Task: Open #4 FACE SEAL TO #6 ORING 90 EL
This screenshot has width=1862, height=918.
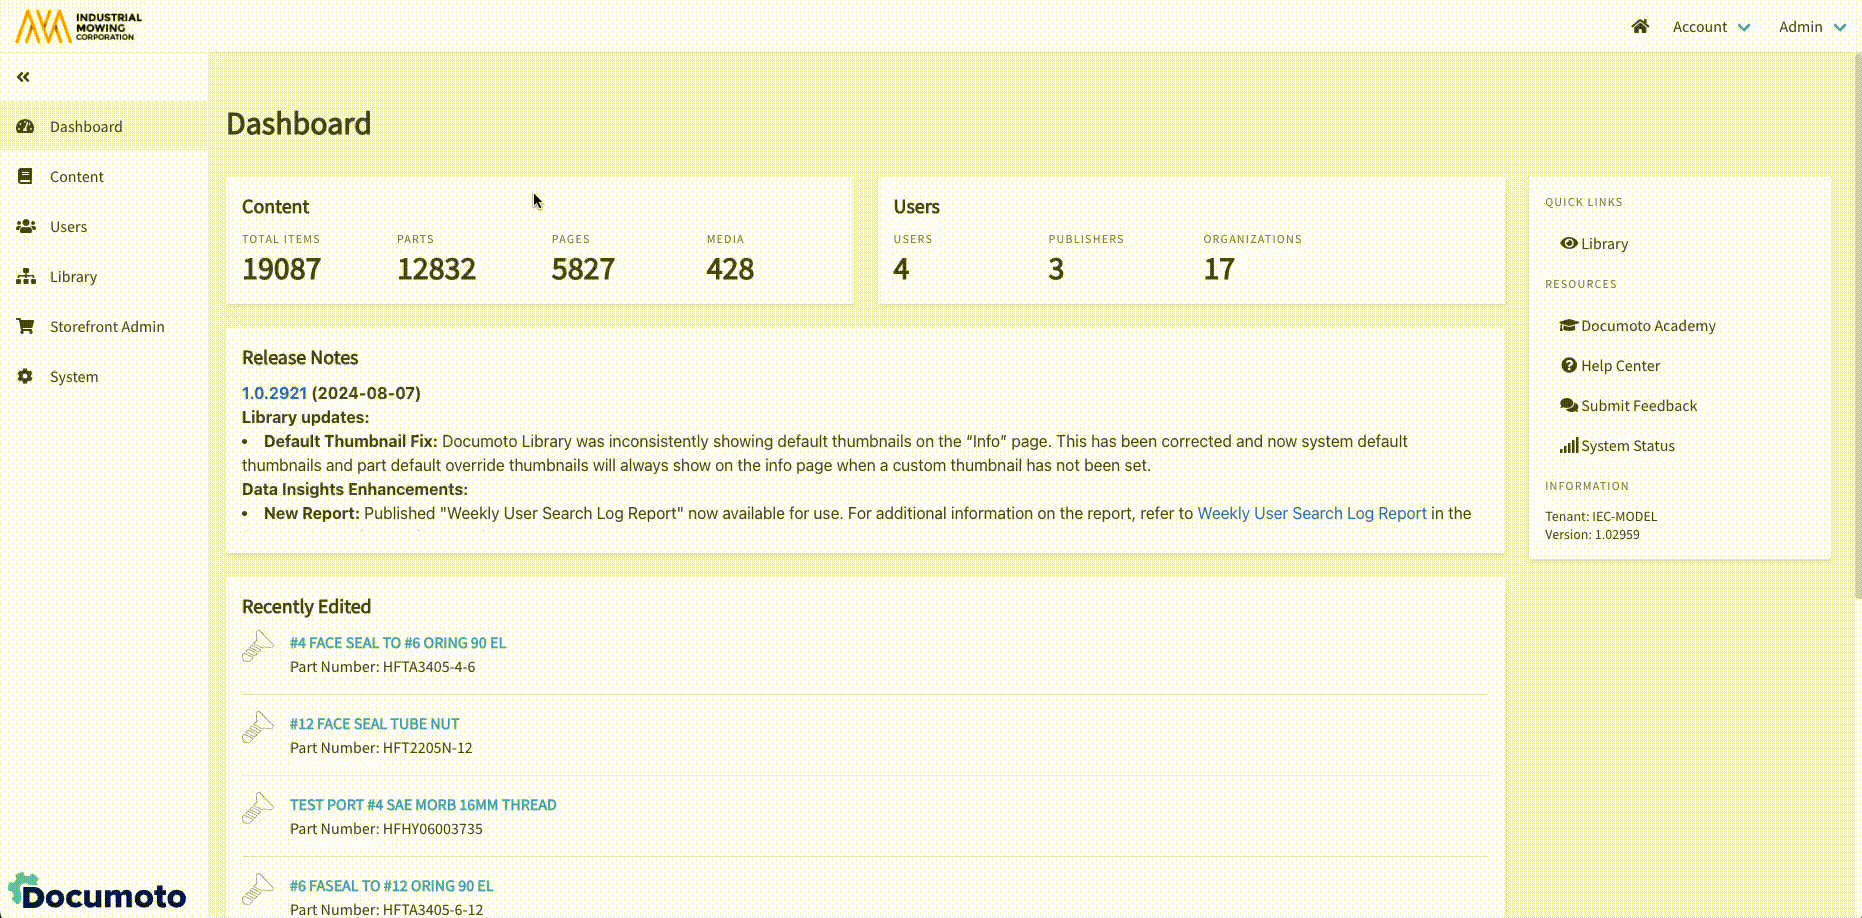Action: tap(397, 643)
